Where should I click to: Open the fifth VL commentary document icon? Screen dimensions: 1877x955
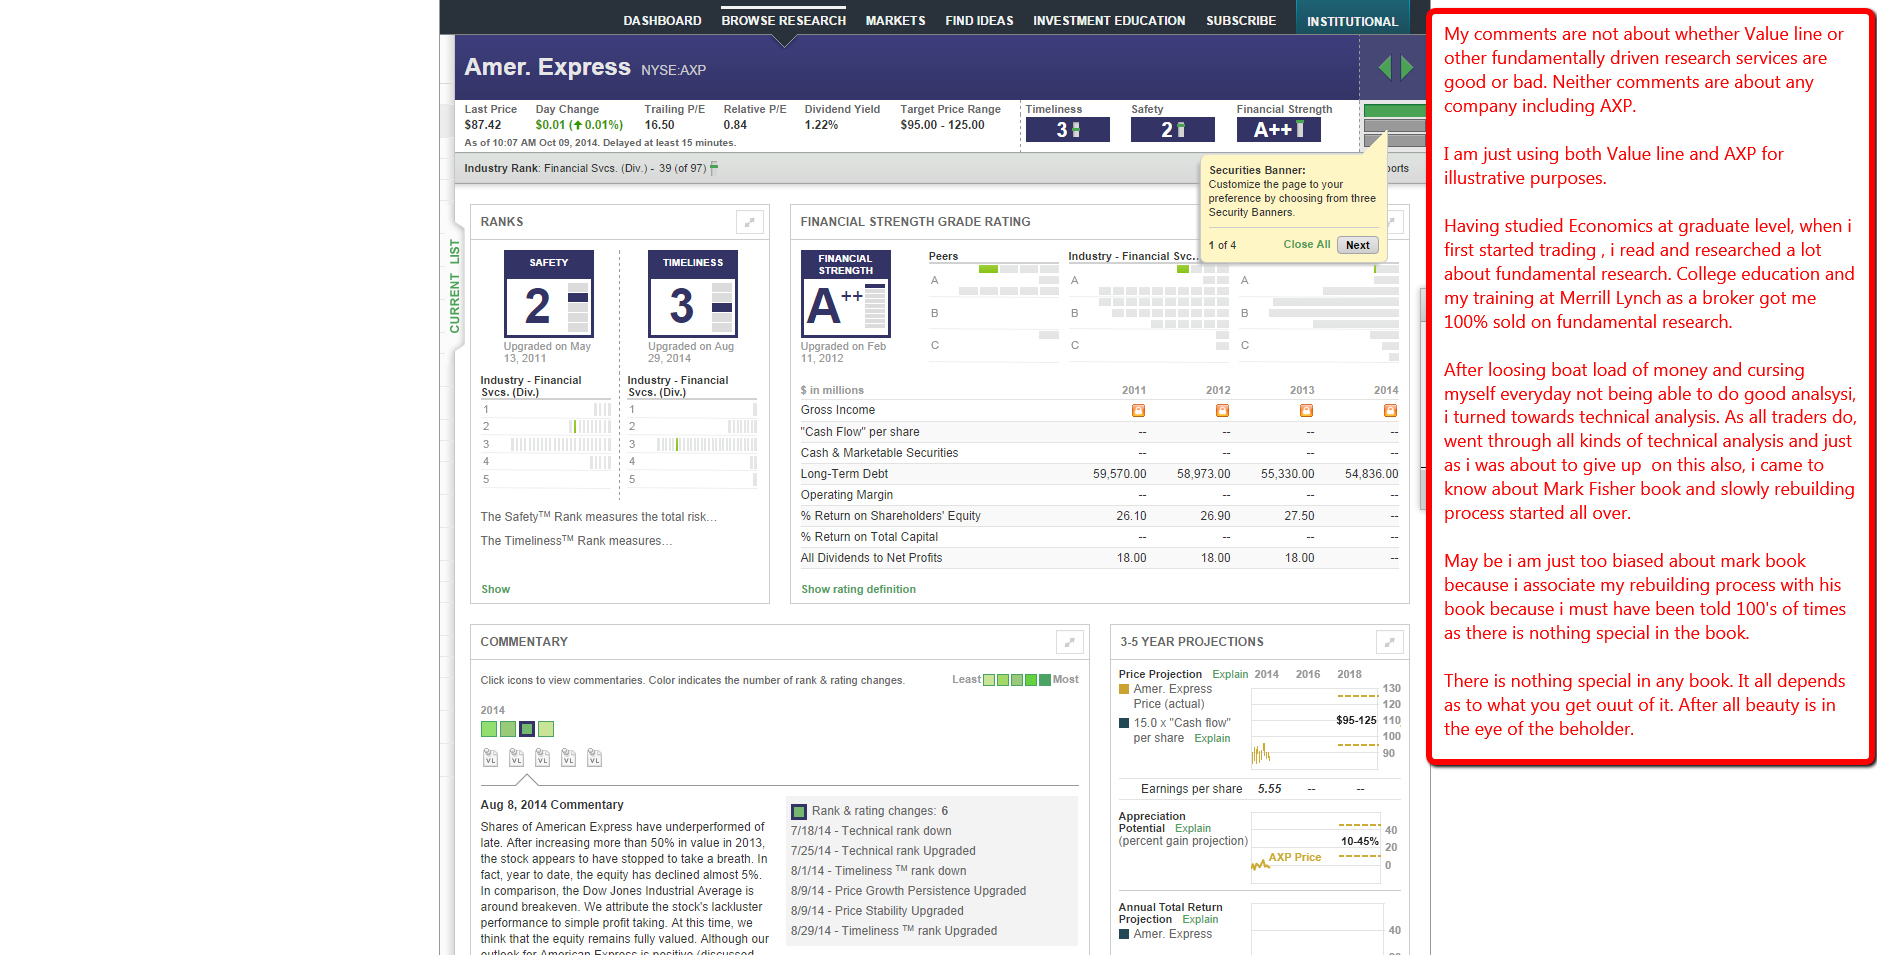pos(594,758)
